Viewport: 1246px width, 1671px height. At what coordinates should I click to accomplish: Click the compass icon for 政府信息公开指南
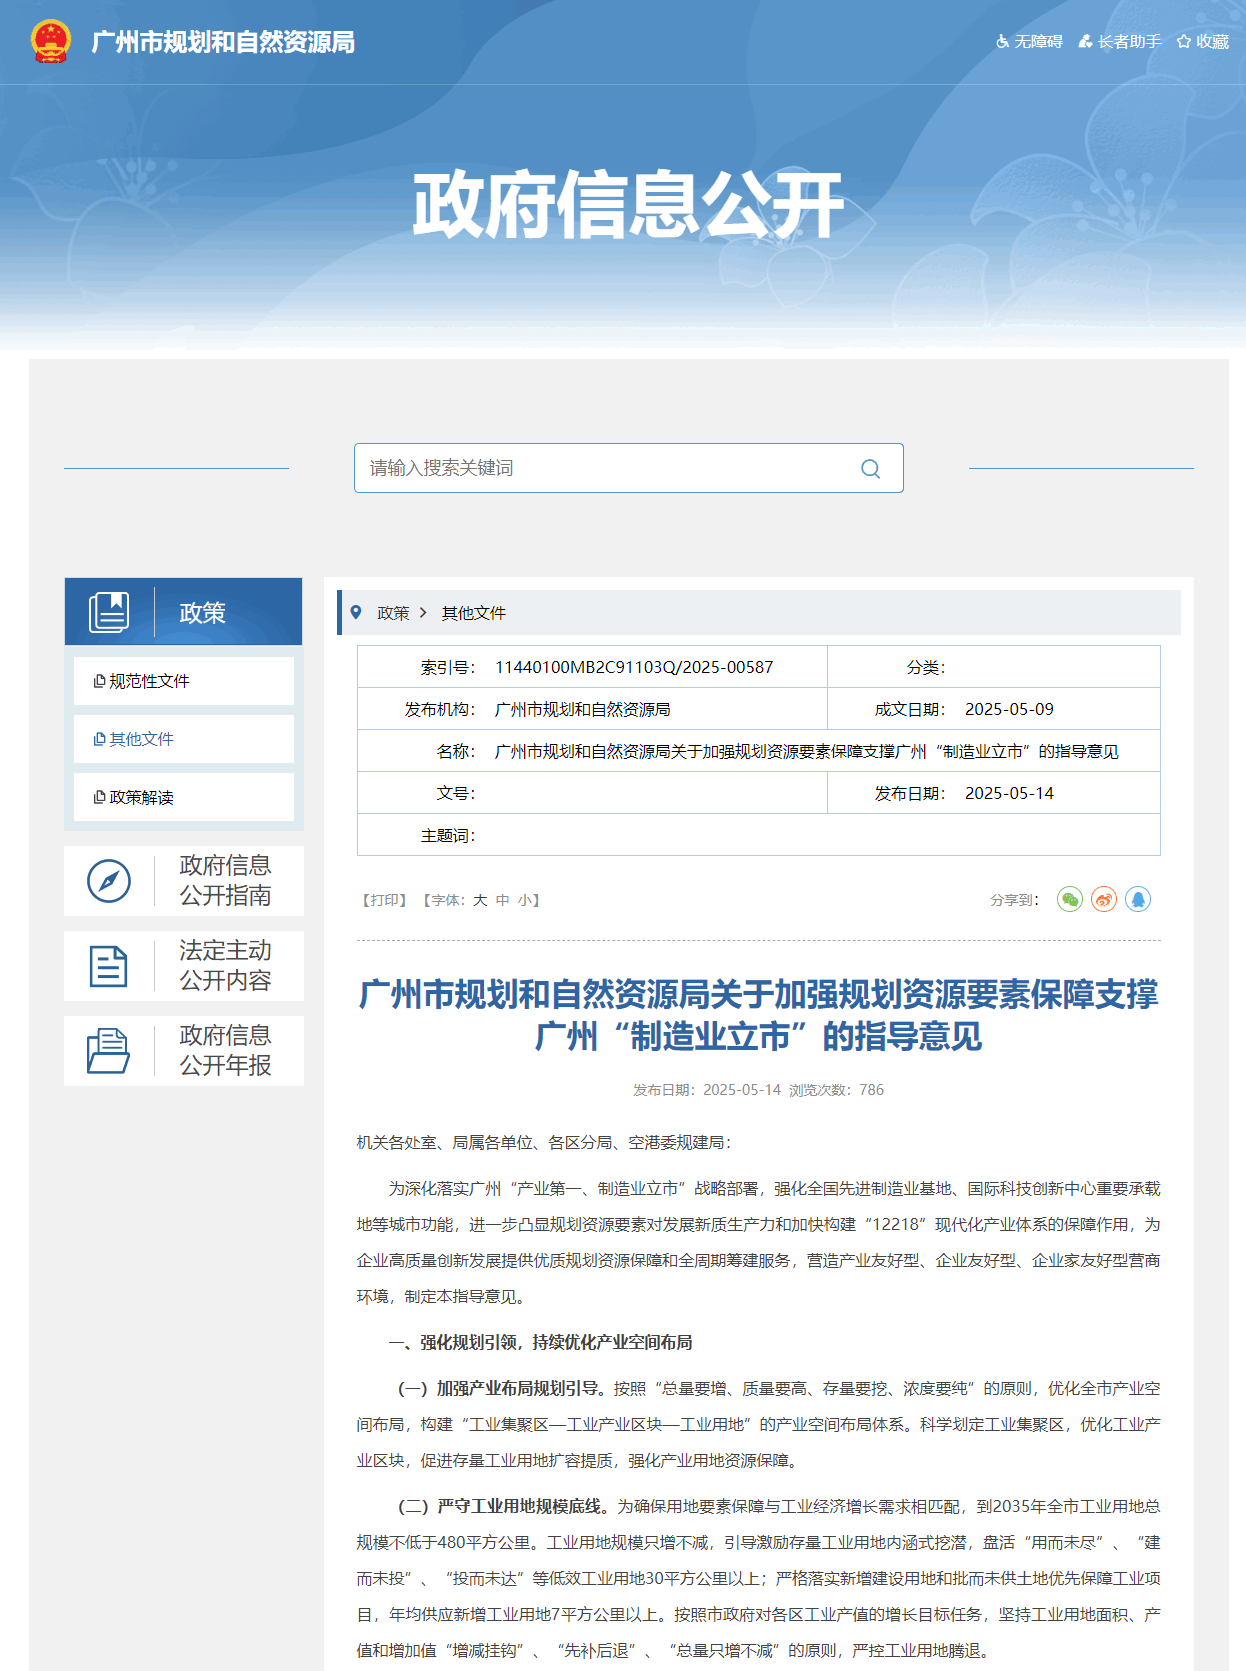pyautogui.click(x=109, y=881)
